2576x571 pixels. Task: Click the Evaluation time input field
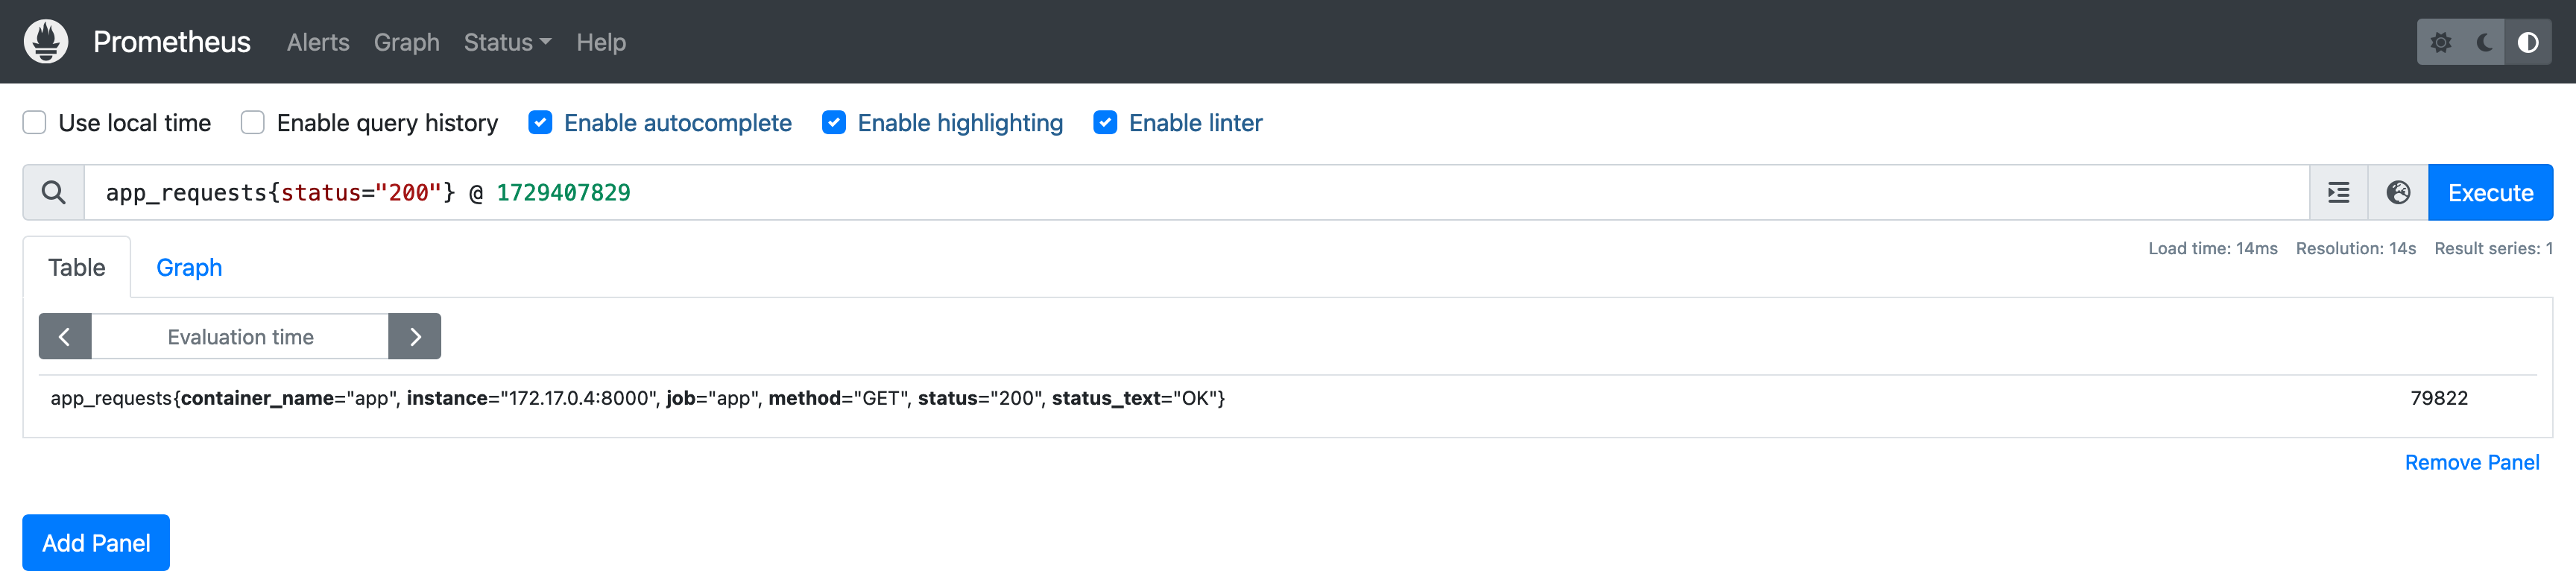[240, 337]
